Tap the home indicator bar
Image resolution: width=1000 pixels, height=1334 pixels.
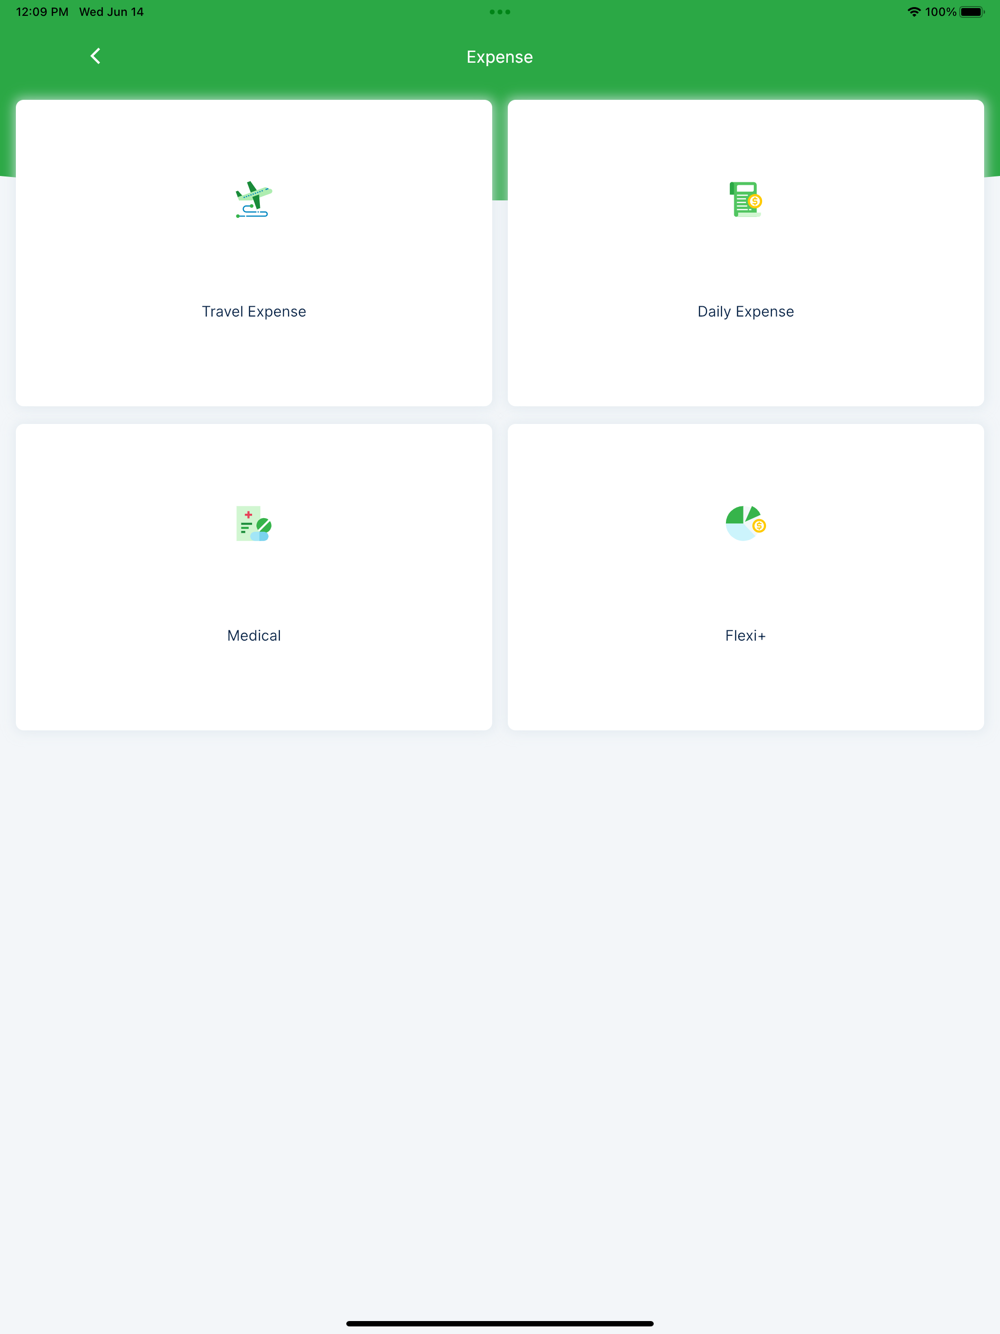tap(500, 1323)
